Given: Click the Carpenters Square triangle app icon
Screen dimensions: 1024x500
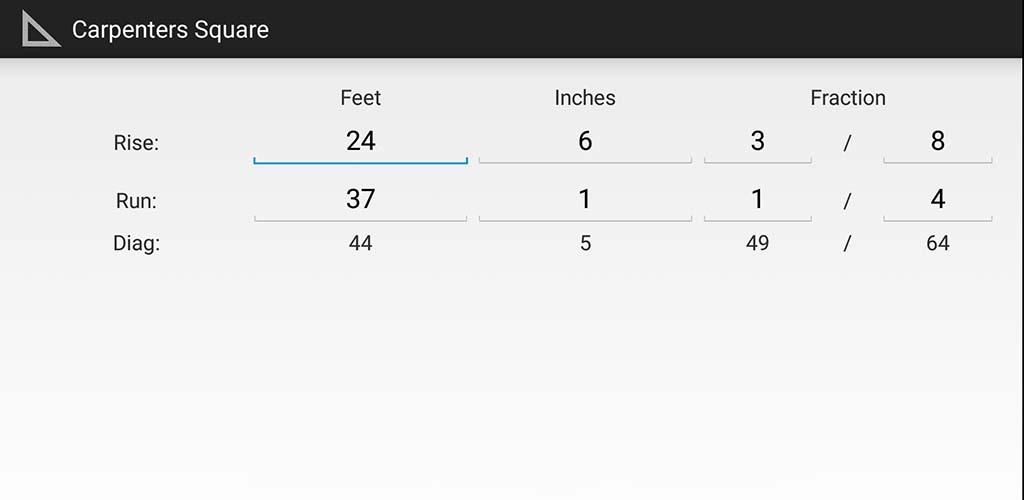Looking at the screenshot, I should click(41, 29).
